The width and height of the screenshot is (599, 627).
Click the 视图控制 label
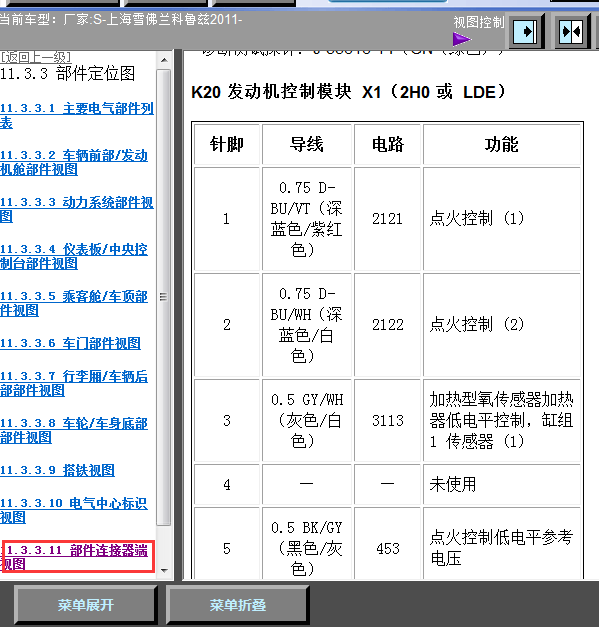[479, 22]
